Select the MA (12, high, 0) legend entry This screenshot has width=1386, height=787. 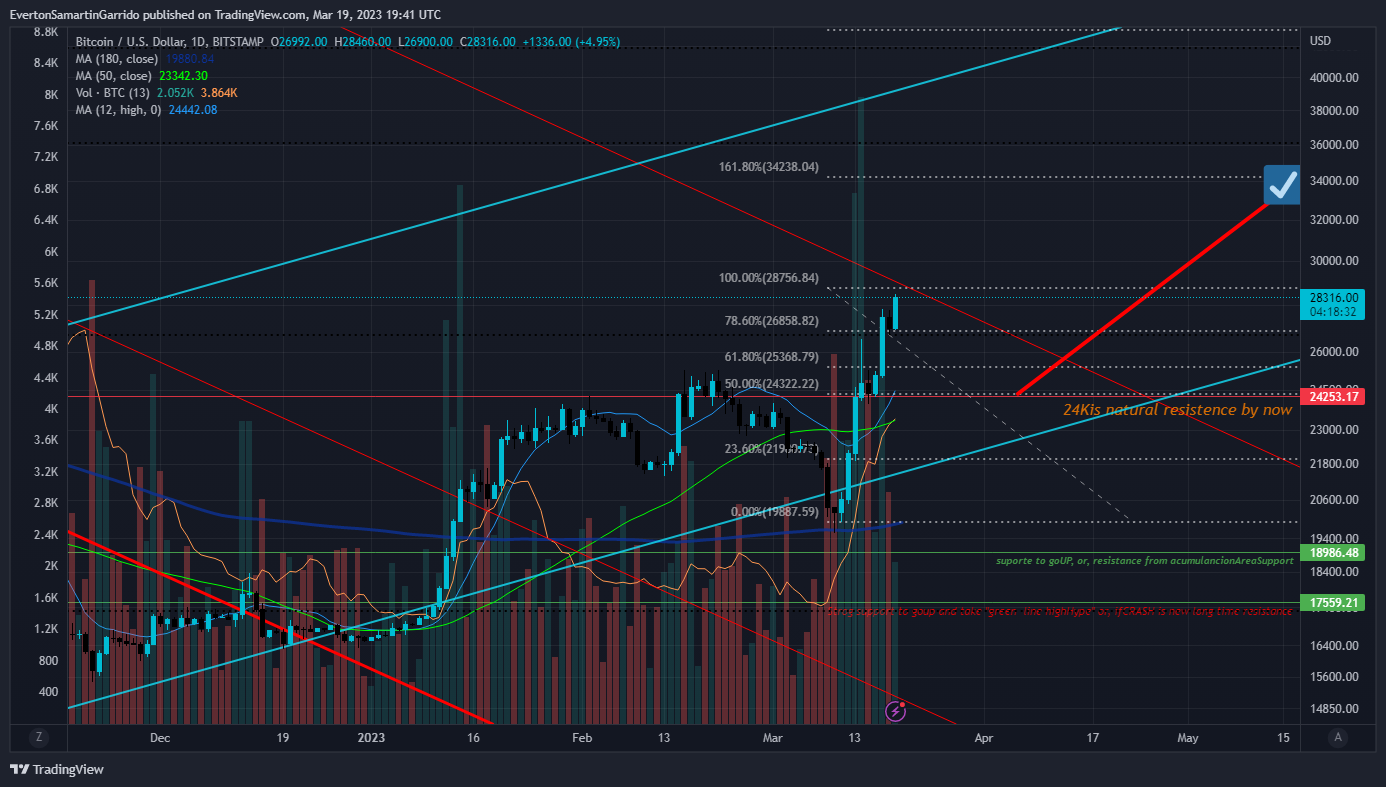click(119, 110)
